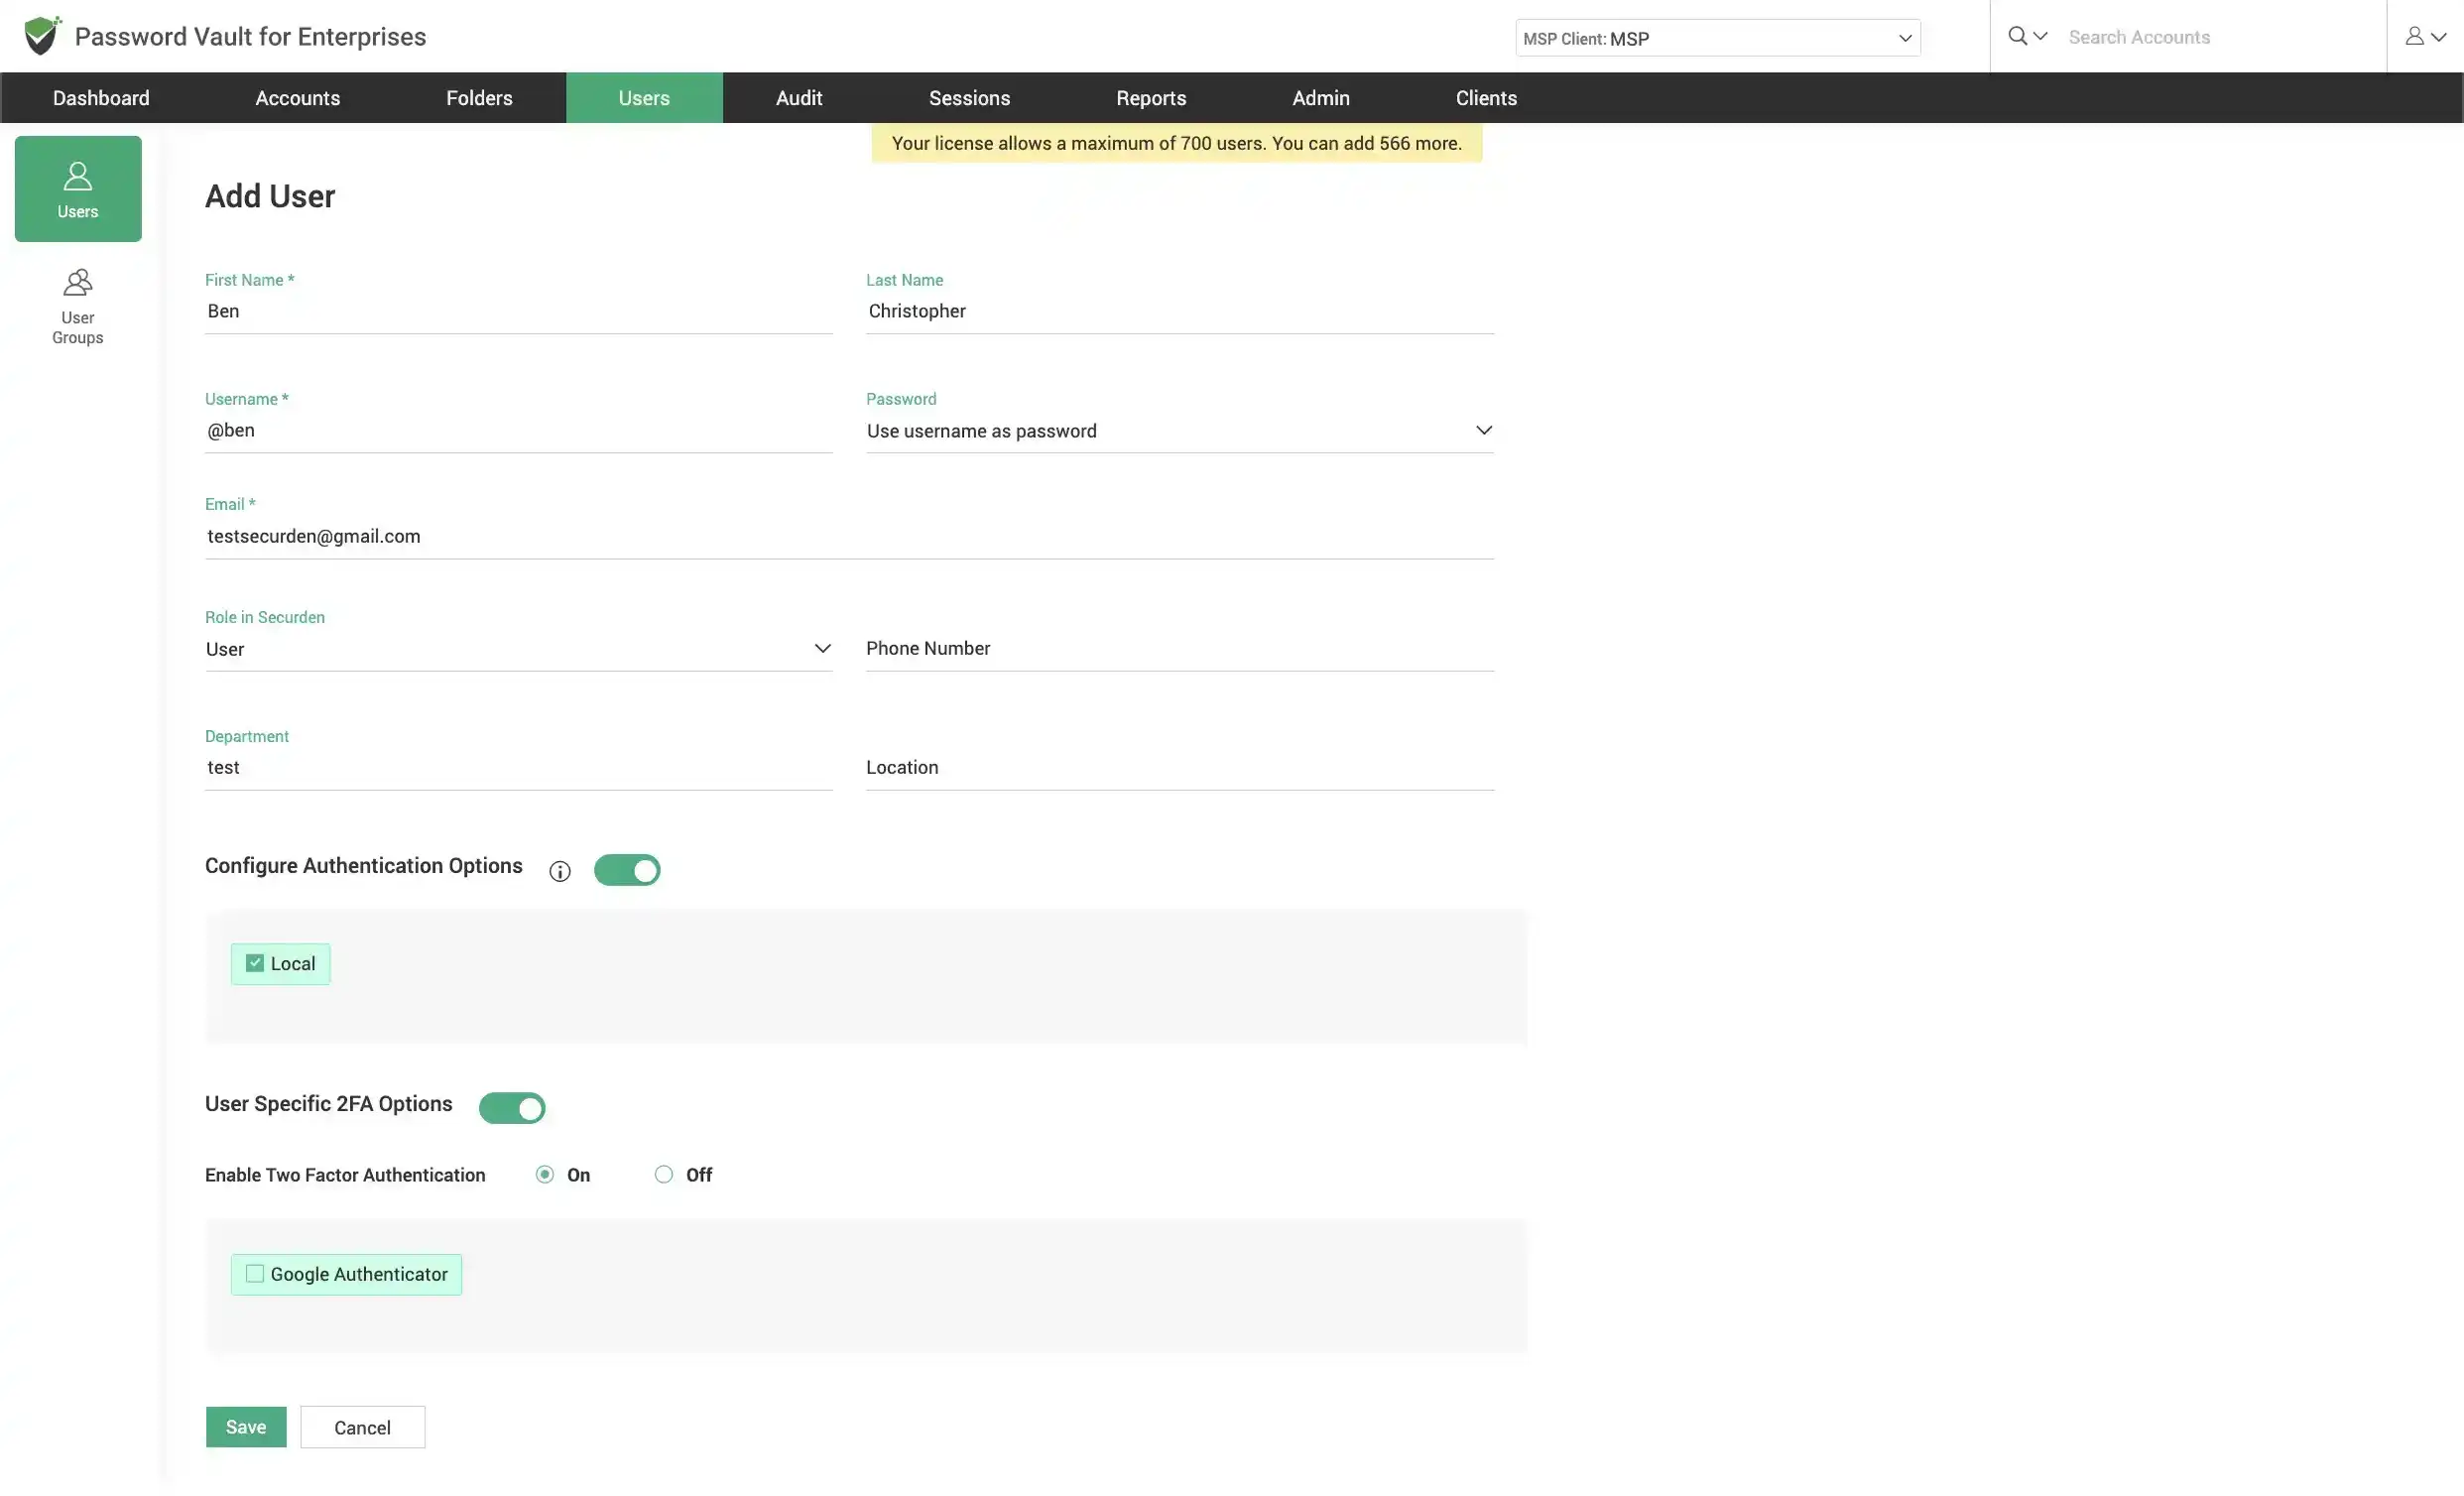Focus the Location field

coord(1180,767)
